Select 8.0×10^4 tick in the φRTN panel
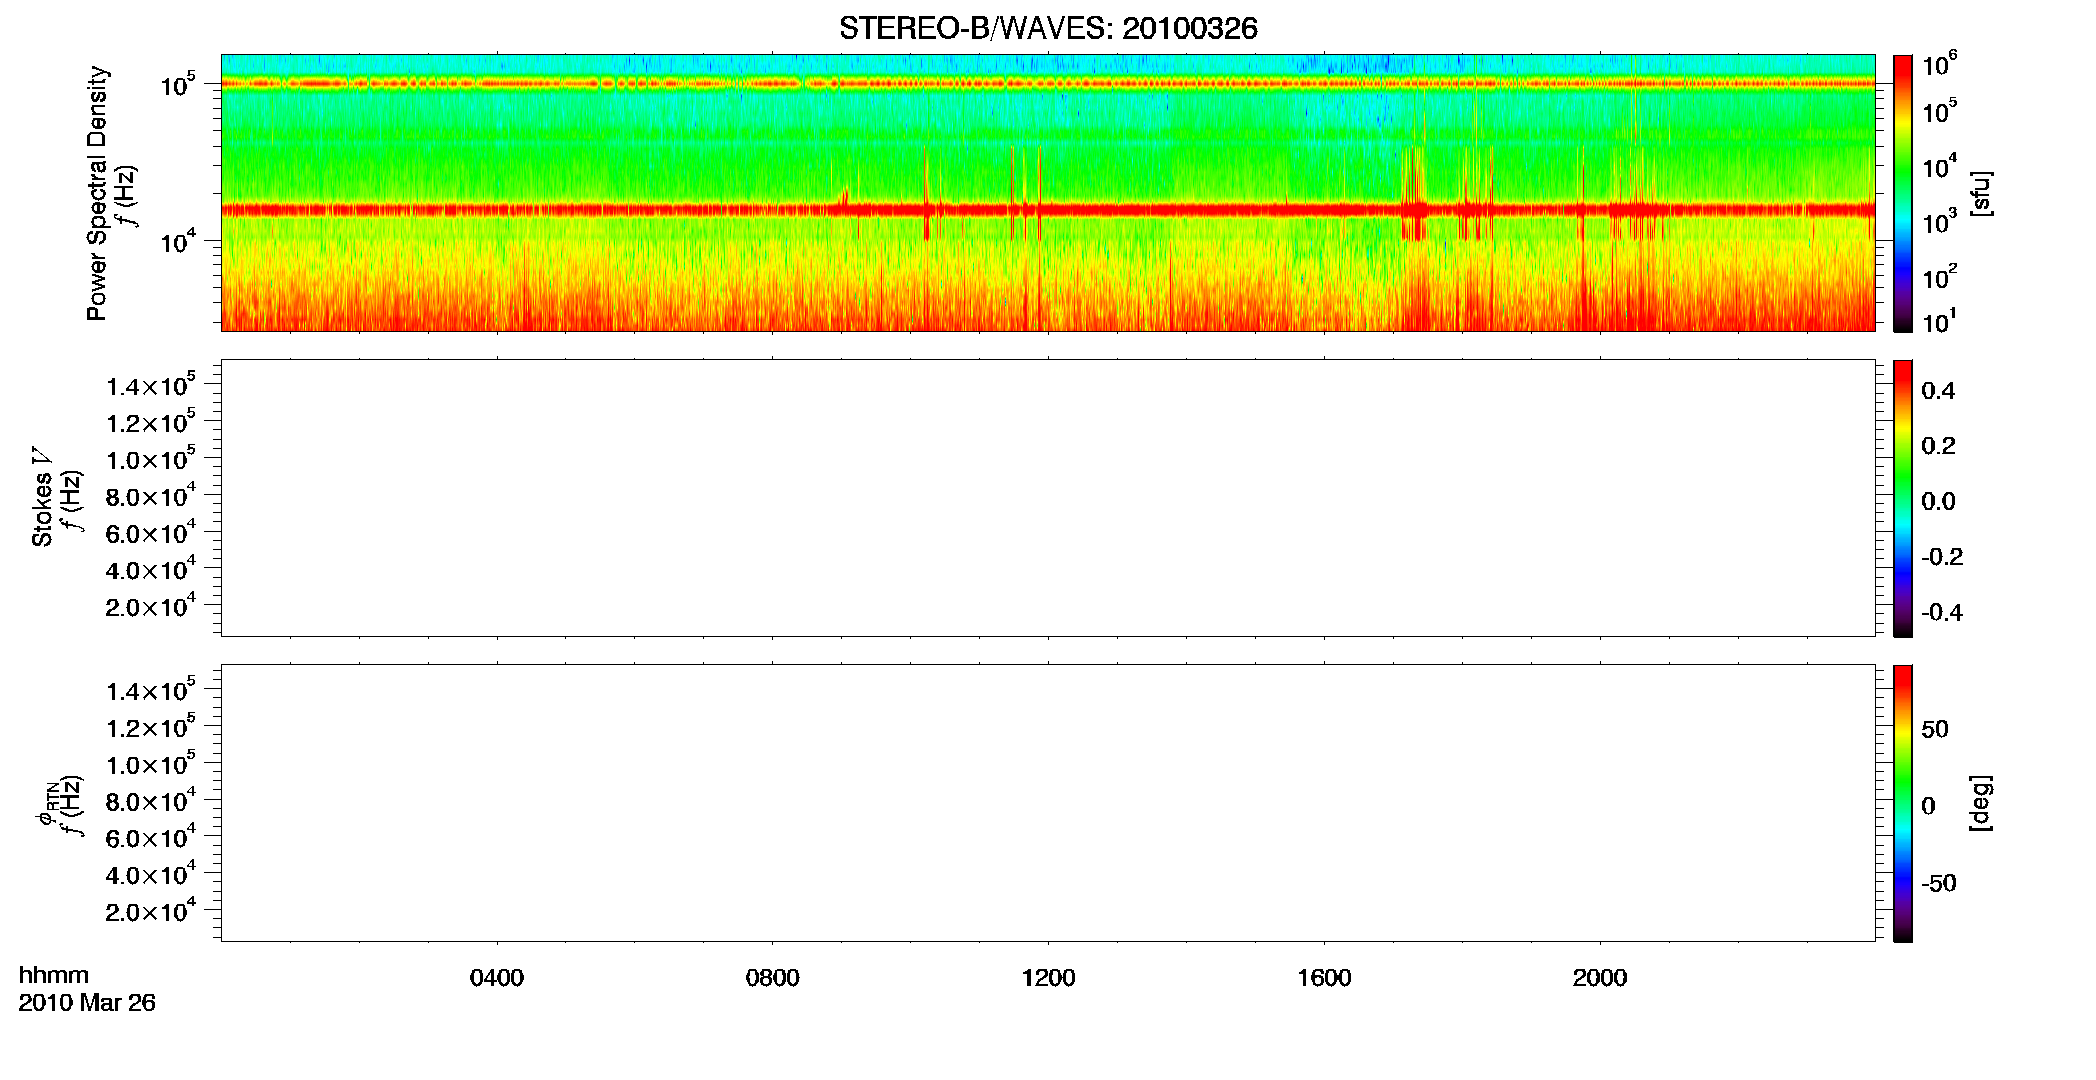This screenshot has height=1080, width=2096. click(151, 802)
